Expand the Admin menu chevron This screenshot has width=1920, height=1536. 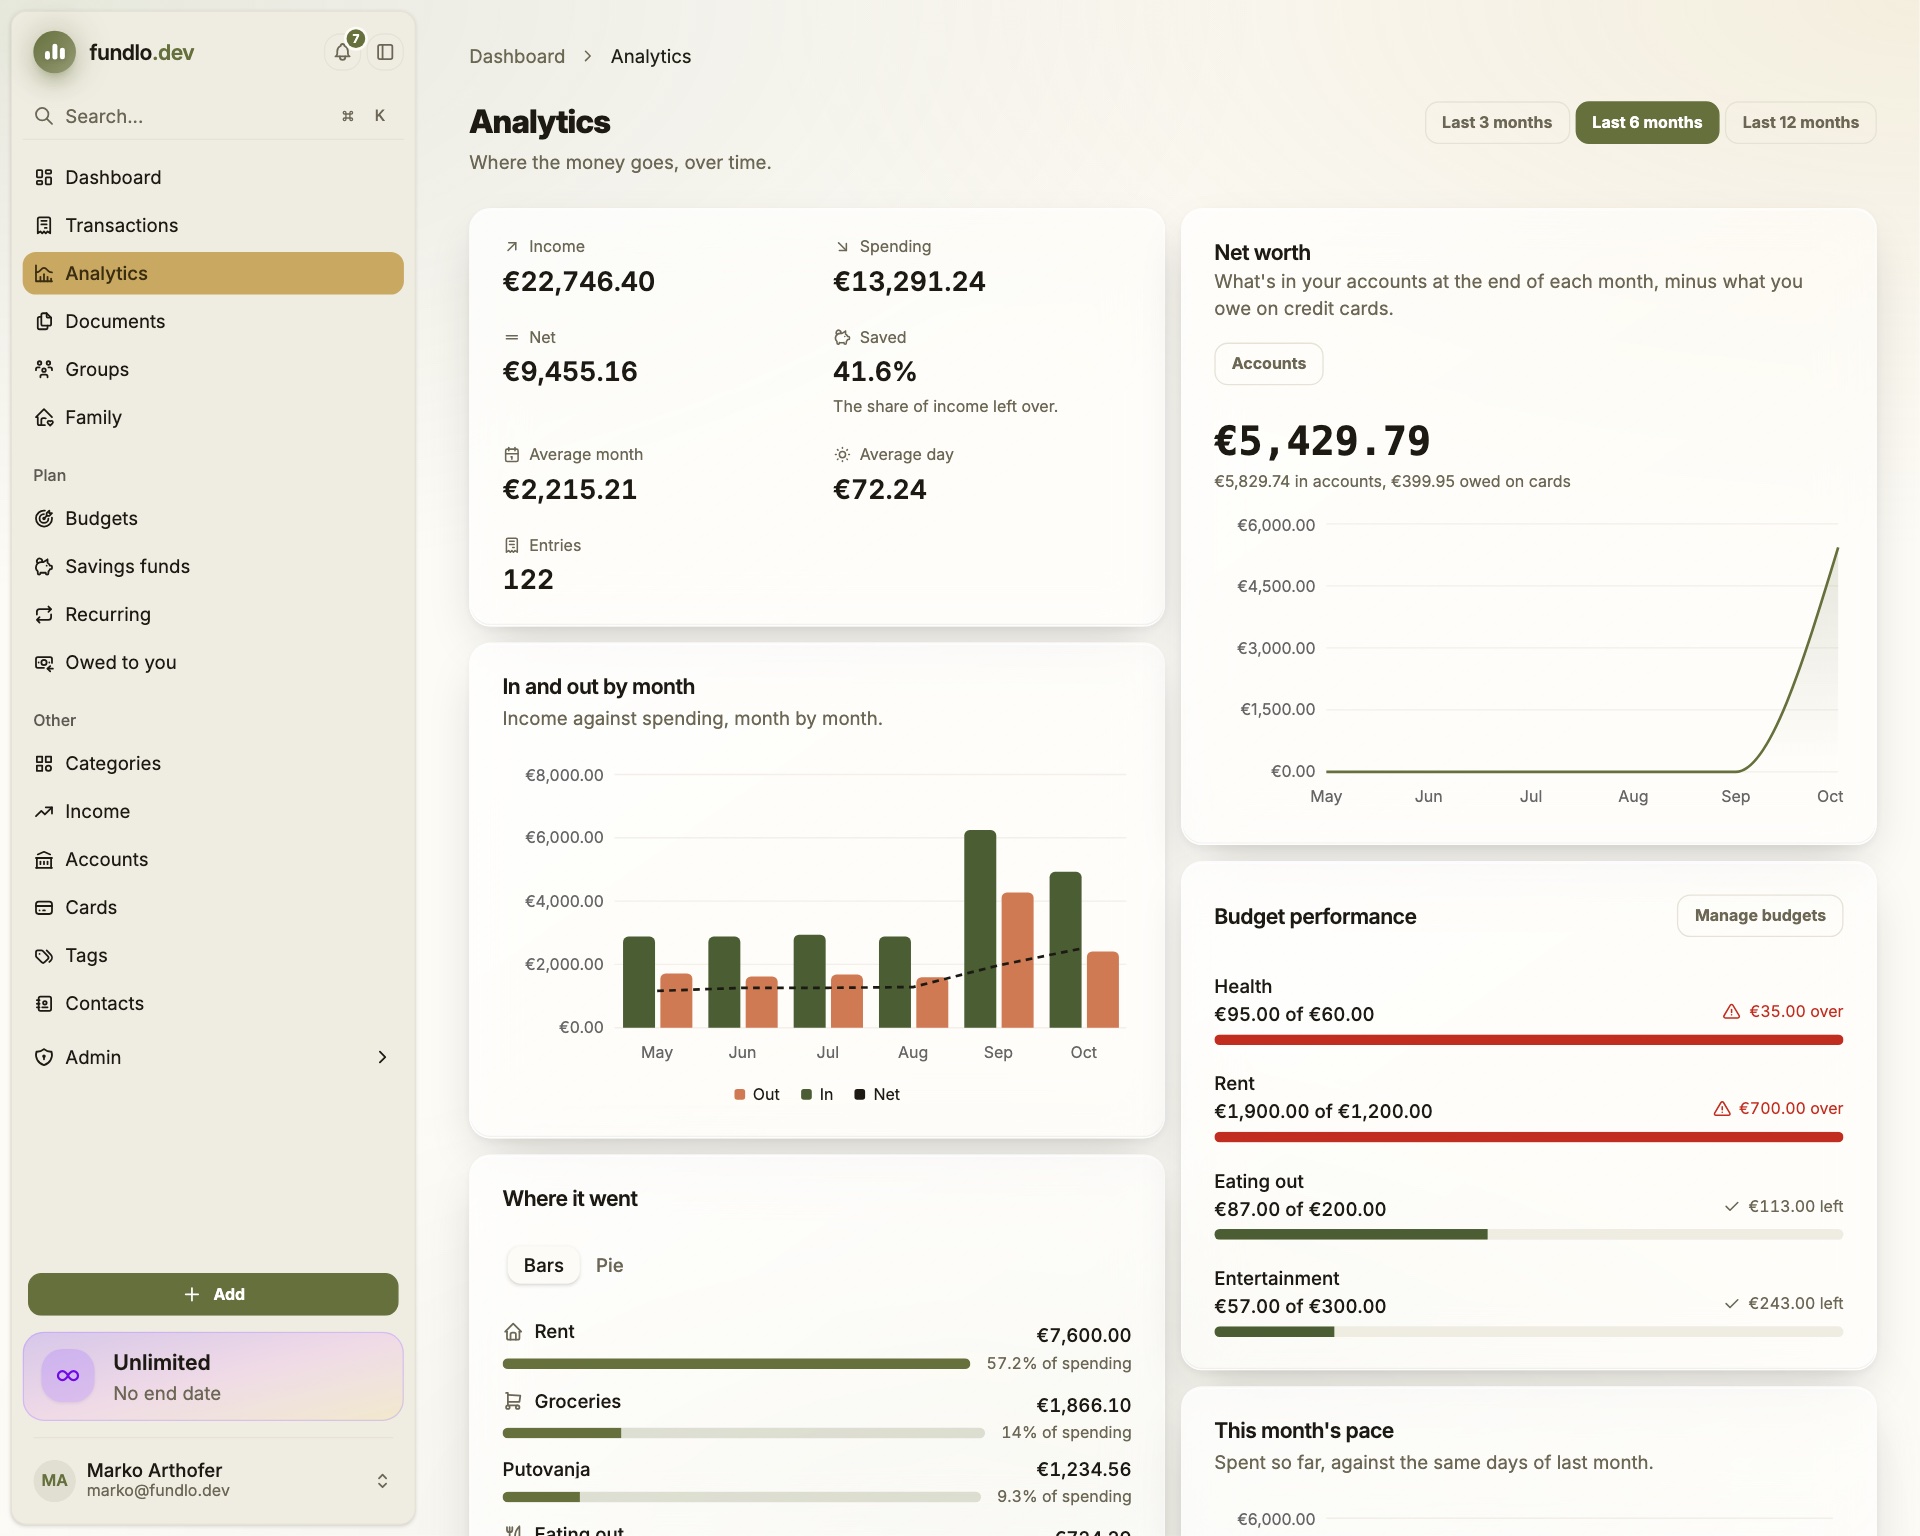coord(382,1057)
